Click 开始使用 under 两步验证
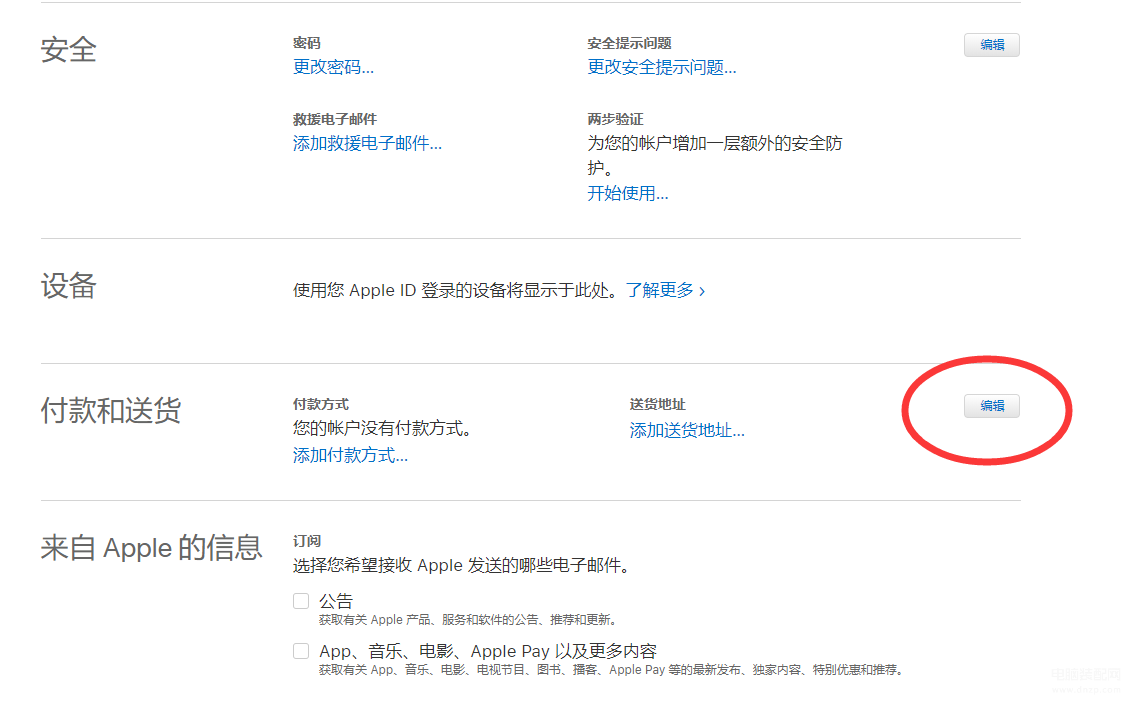Image resolution: width=1131 pixels, height=703 pixels. click(627, 193)
